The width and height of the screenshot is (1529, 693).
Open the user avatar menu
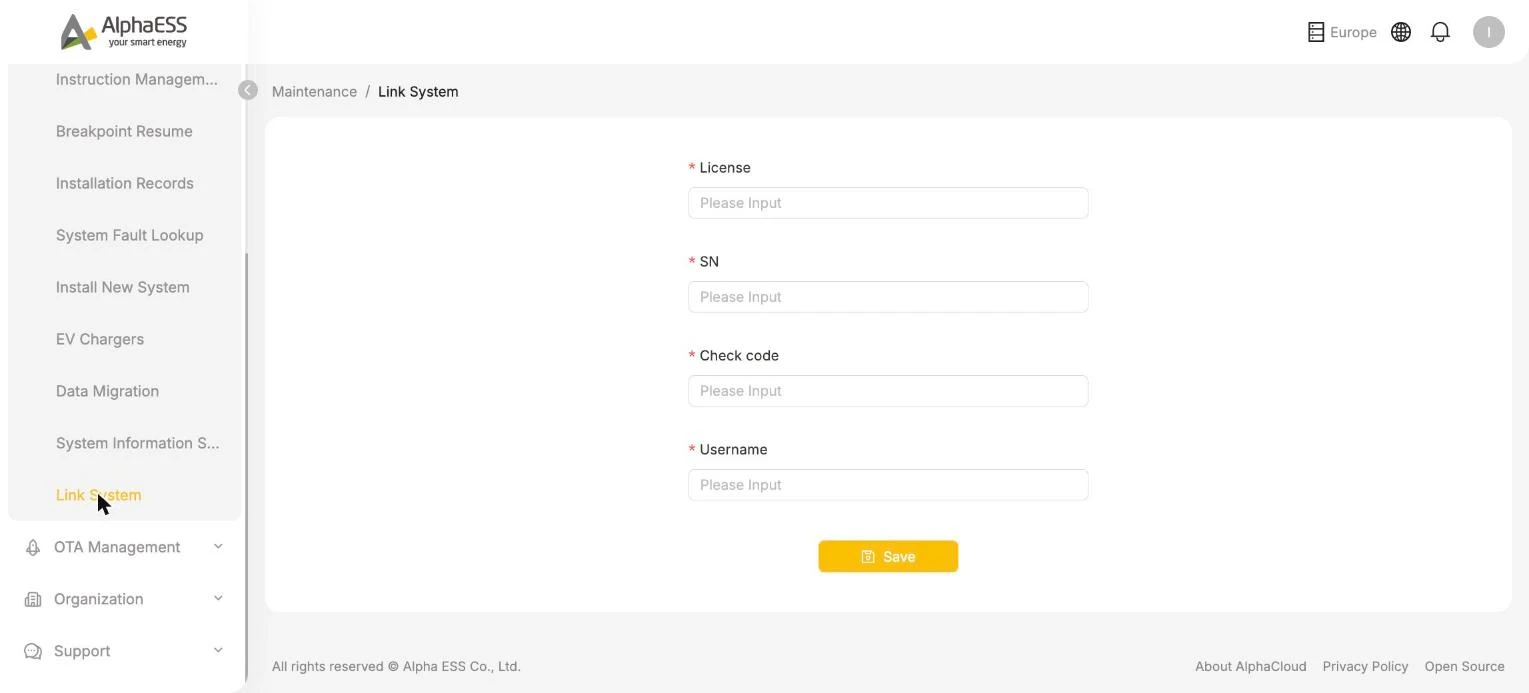point(1488,32)
